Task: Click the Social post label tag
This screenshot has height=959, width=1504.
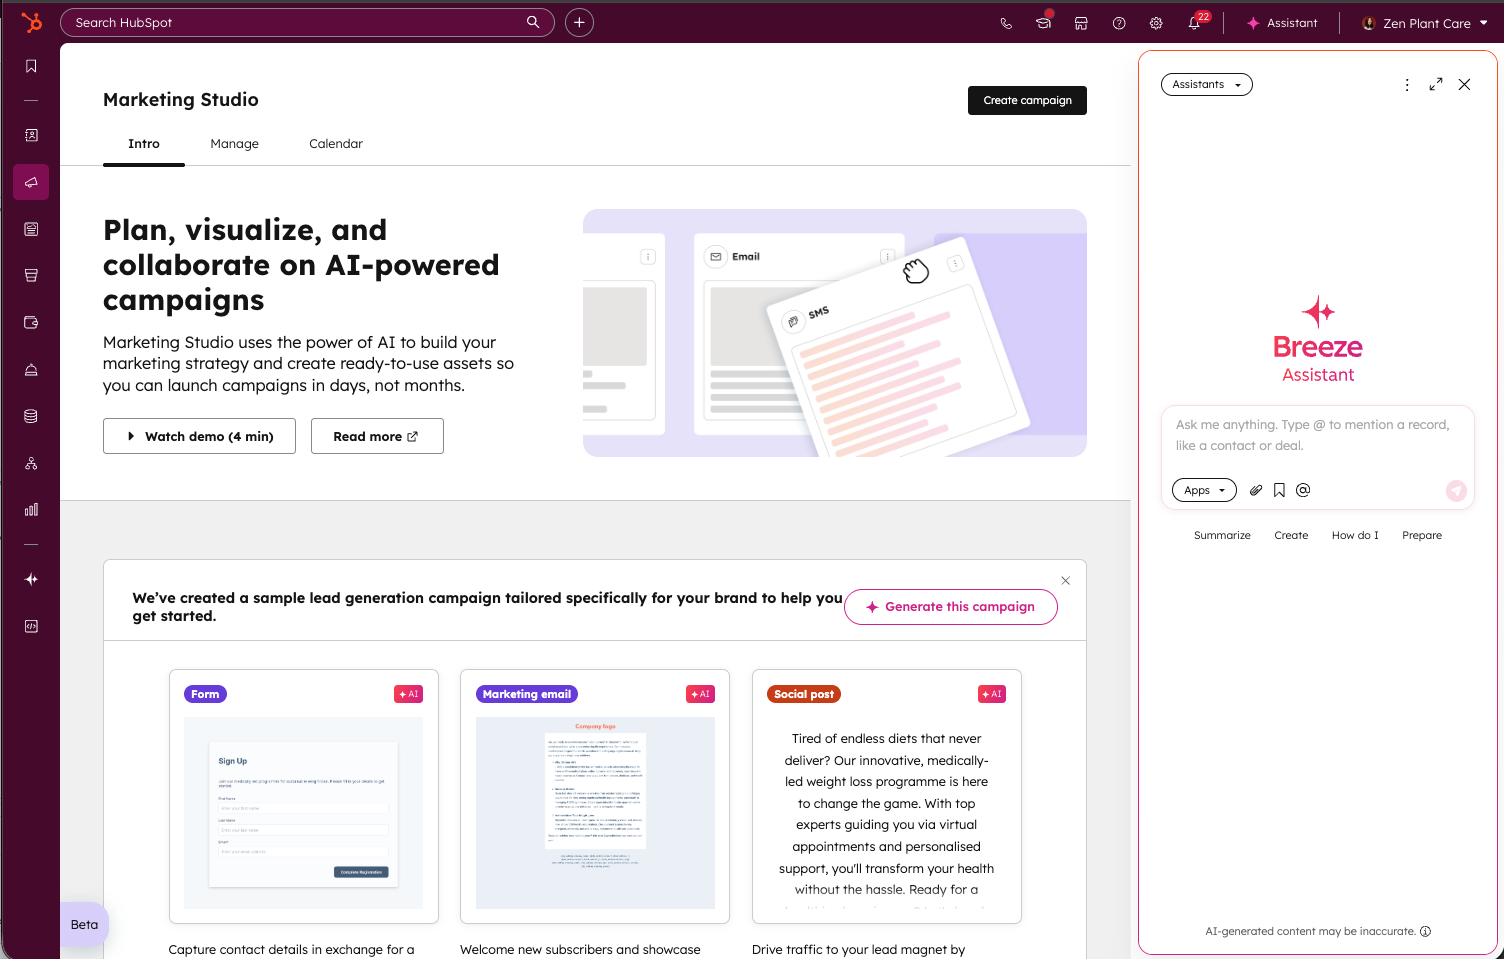Action: click(804, 694)
